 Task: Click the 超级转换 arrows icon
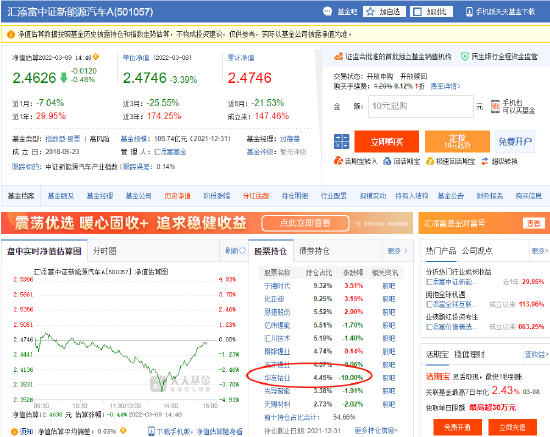(x=484, y=161)
